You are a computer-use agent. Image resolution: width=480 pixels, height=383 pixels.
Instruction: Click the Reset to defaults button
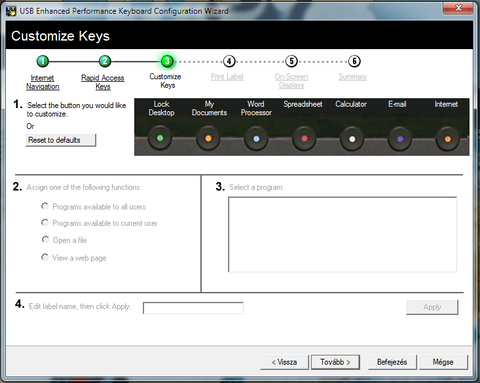[x=61, y=140]
